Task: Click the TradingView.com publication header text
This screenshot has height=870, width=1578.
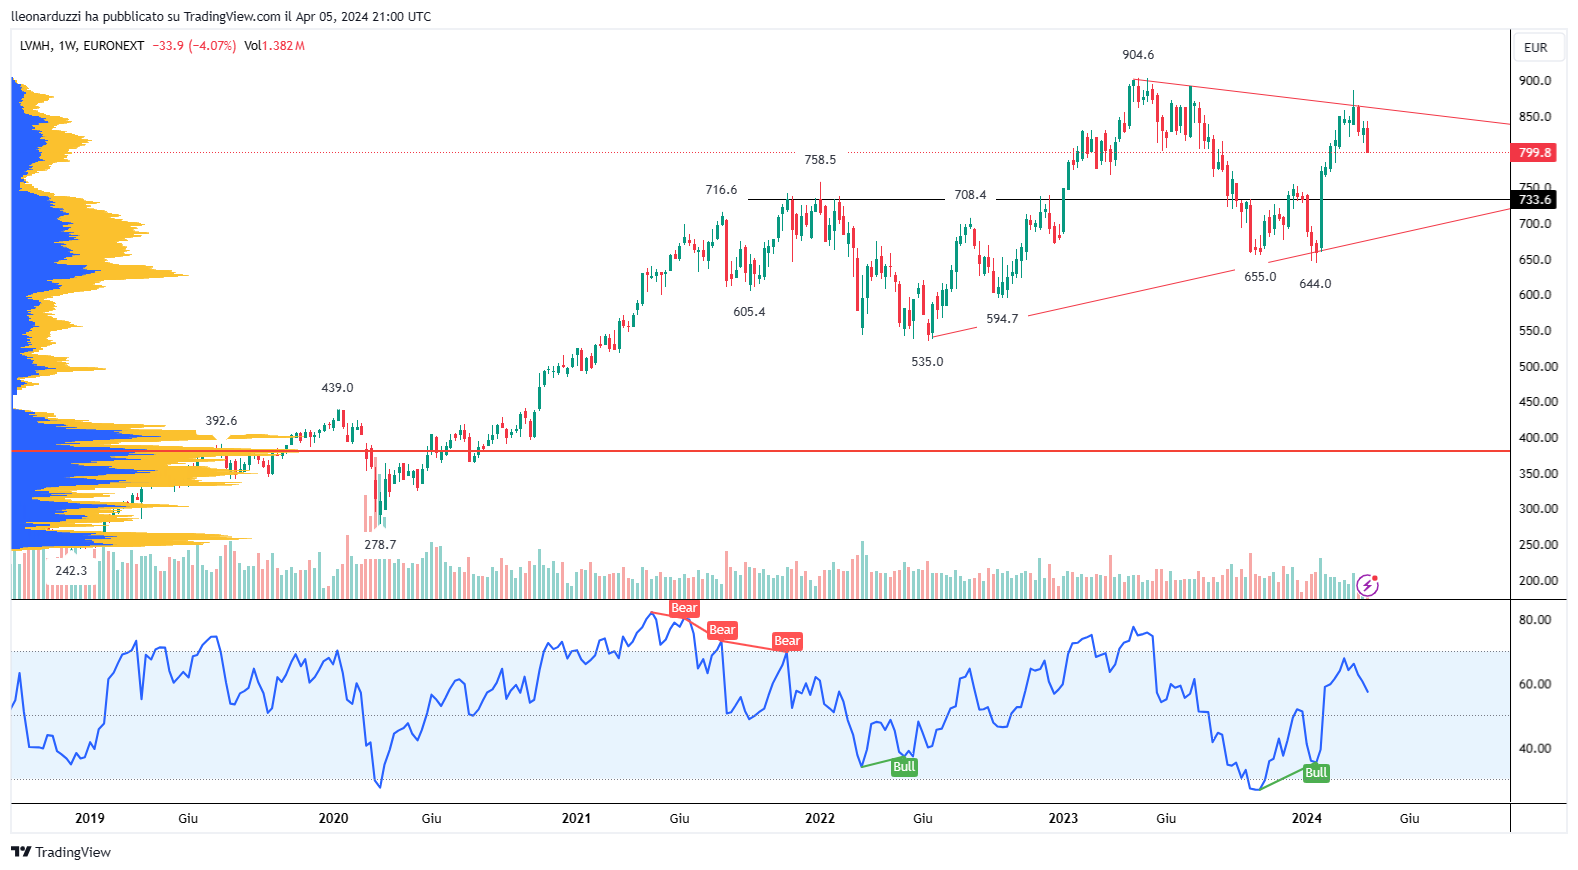Action: [x=221, y=17]
